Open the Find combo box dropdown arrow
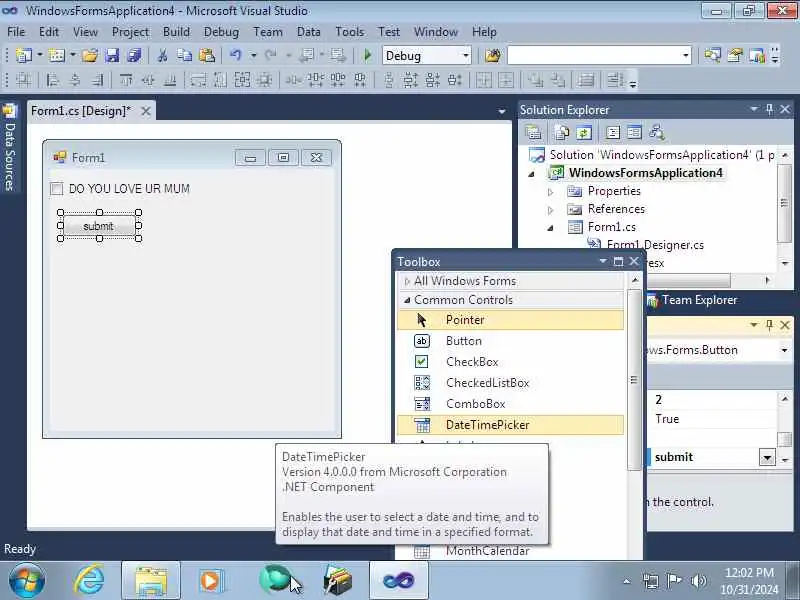The width and height of the screenshot is (800, 600). point(686,56)
